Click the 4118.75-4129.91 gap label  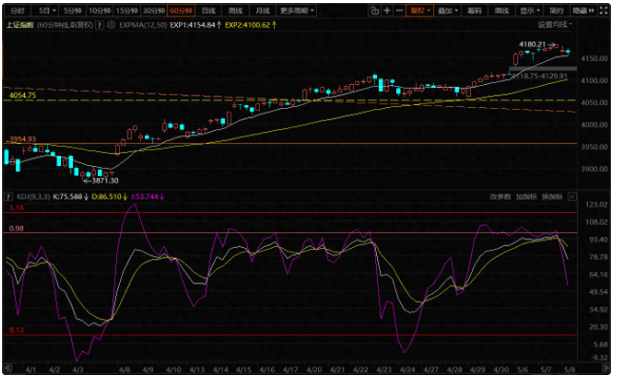(540, 76)
